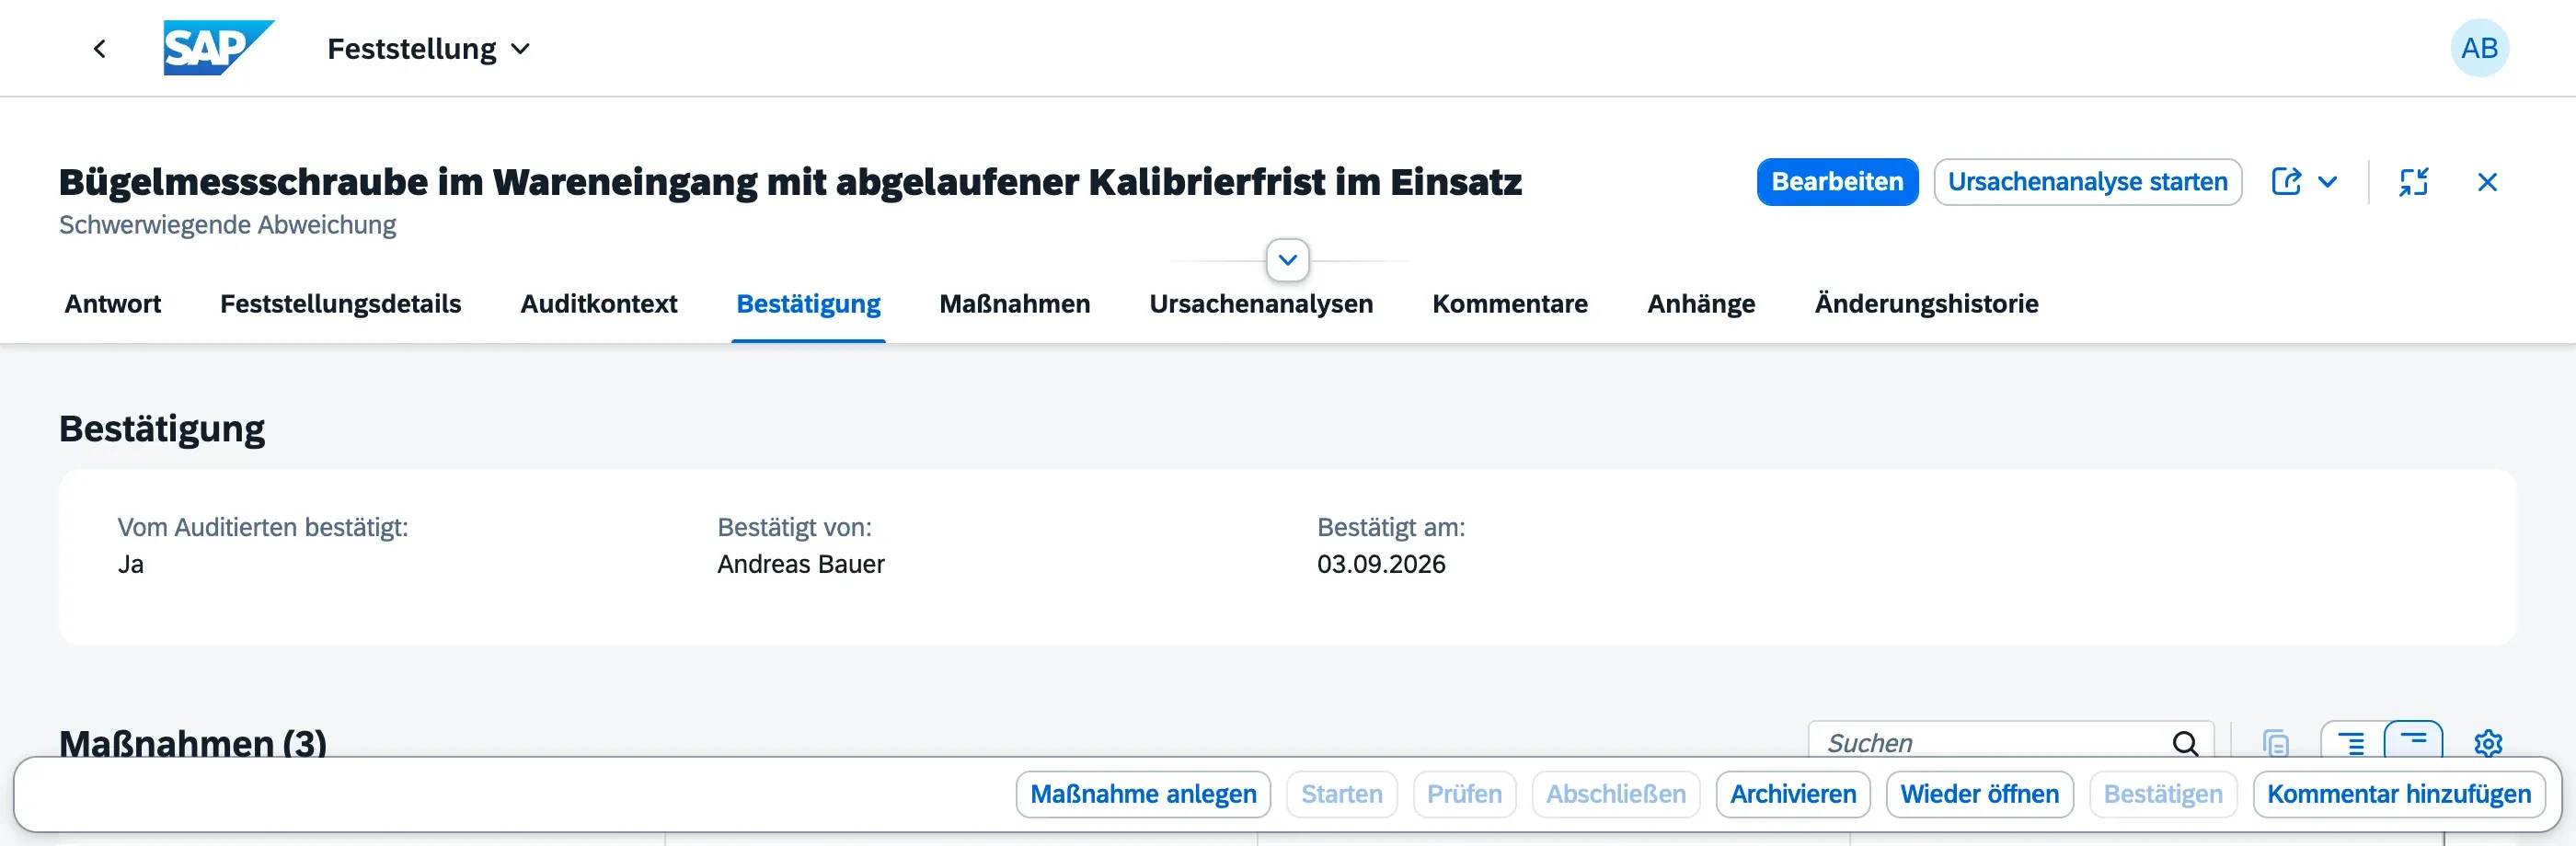Click the Bestätigen button
The height and width of the screenshot is (846, 2576).
pyautogui.click(x=2162, y=794)
